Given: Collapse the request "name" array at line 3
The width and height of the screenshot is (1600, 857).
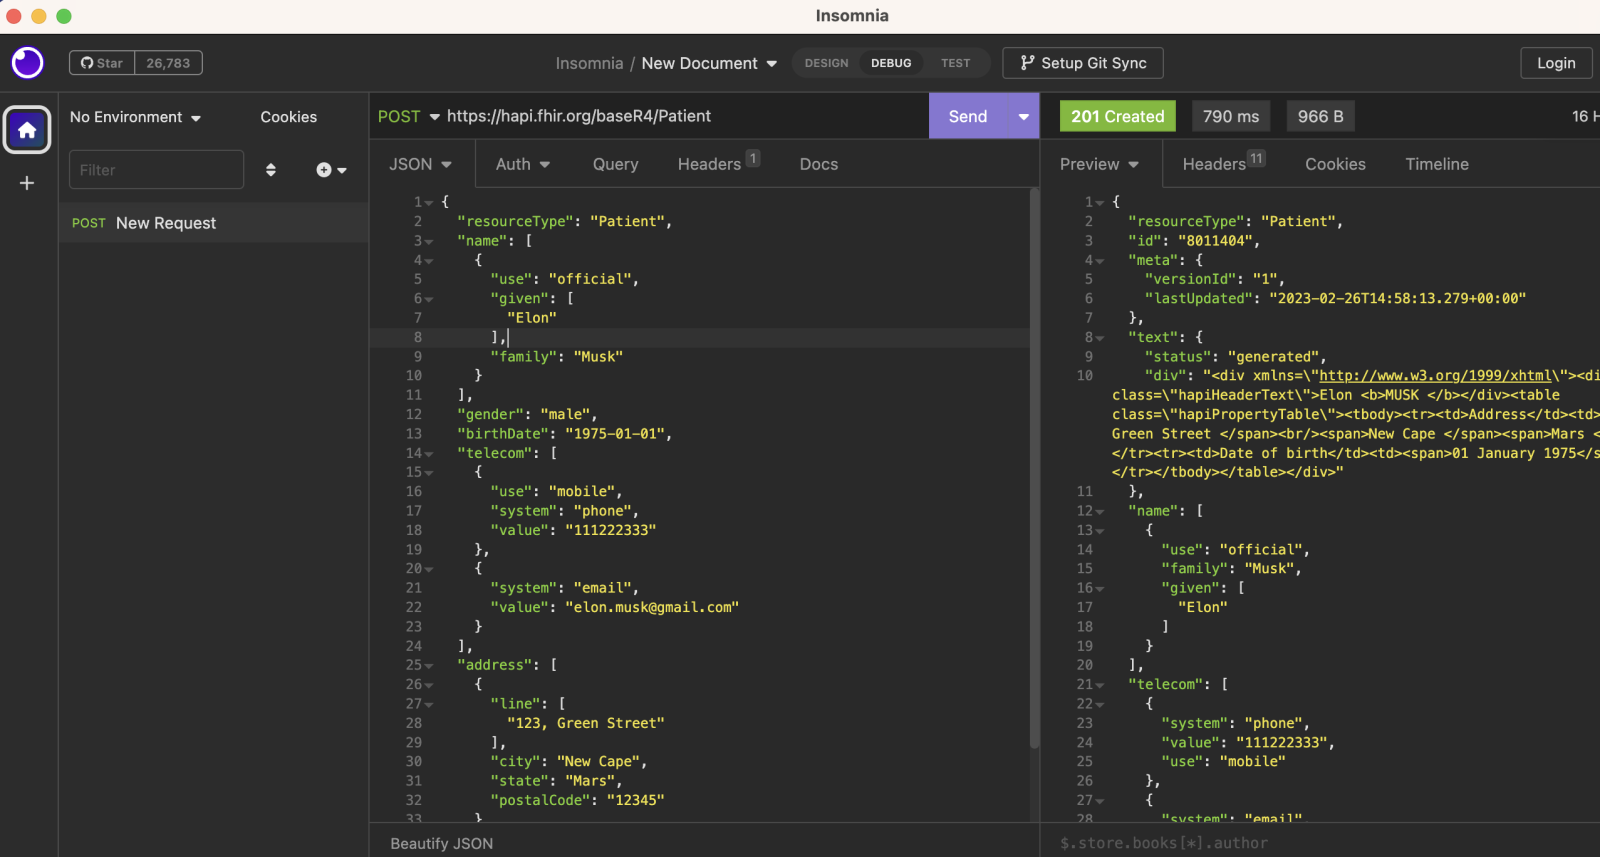Looking at the screenshot, I should point(429,242).
